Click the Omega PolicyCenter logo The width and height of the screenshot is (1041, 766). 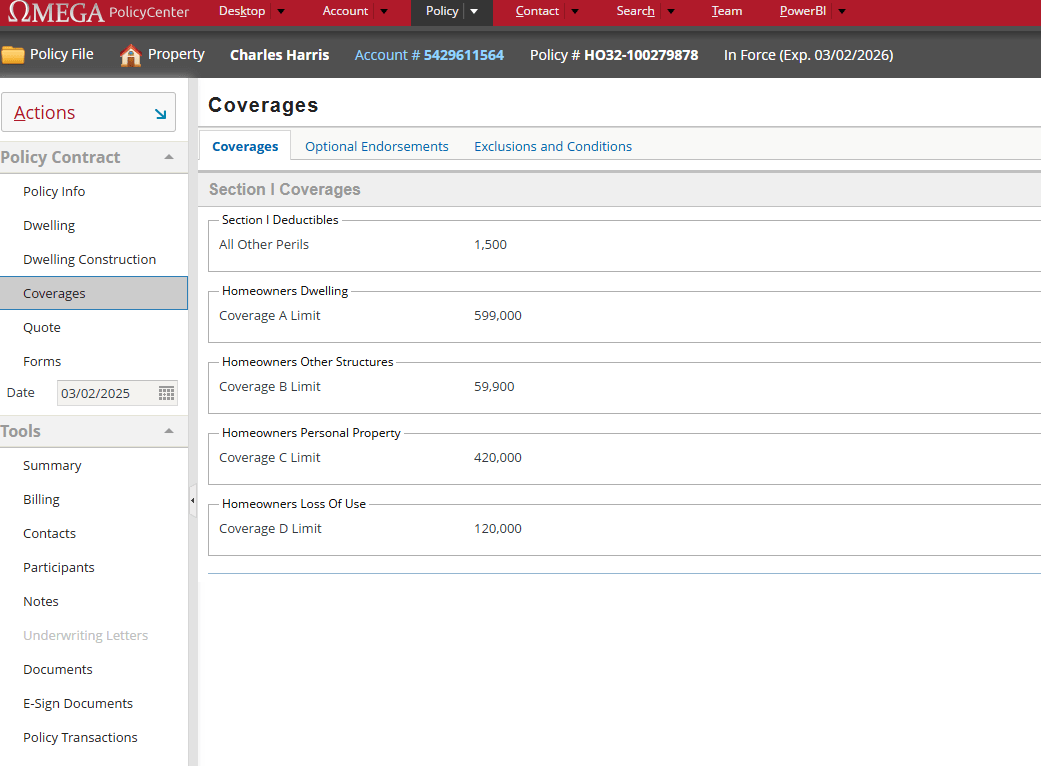(98, 11)
